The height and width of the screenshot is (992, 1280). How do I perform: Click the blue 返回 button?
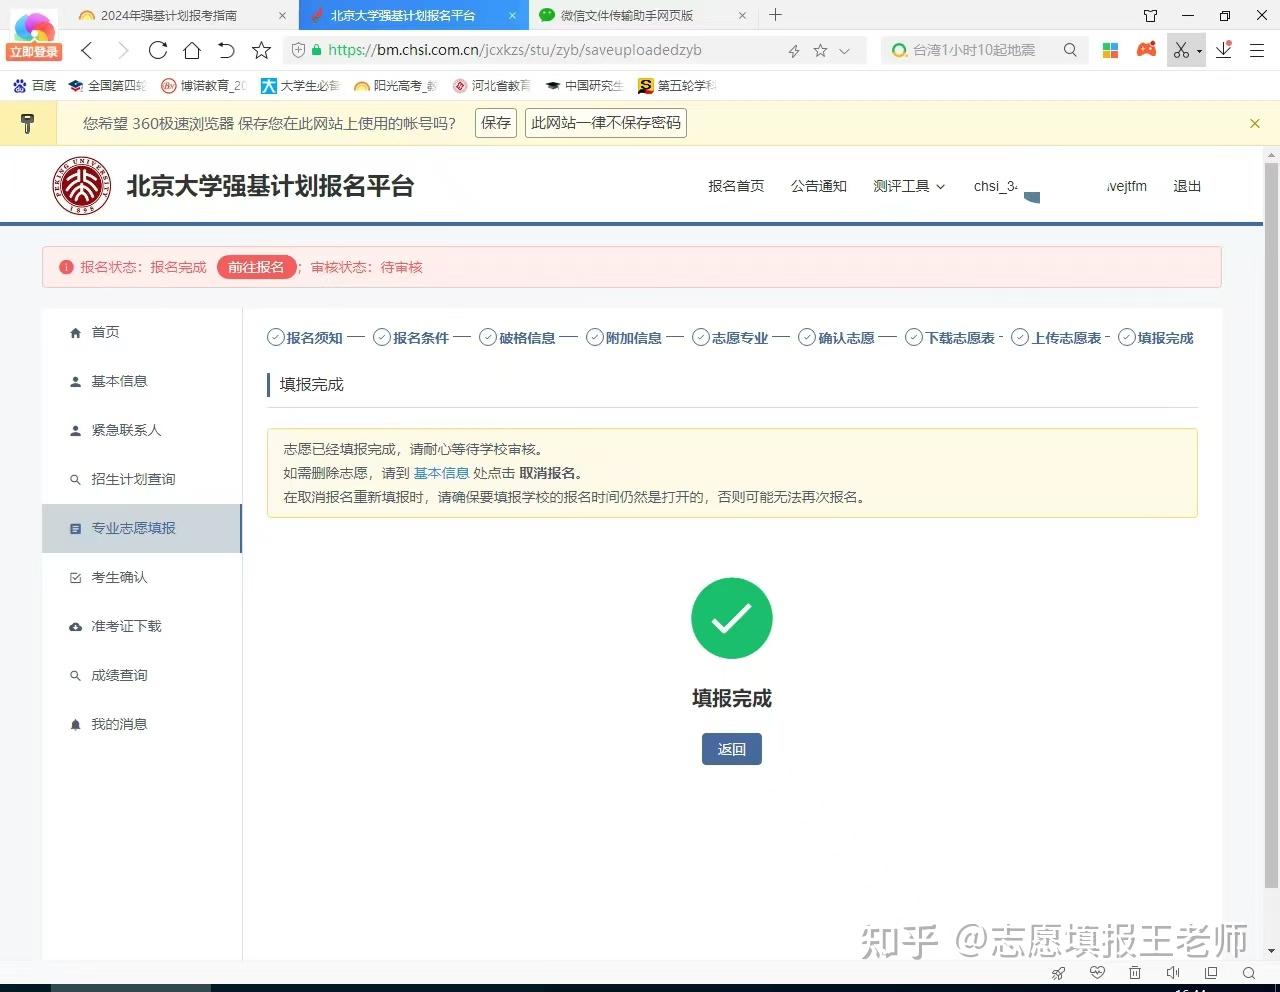[x=732, y=749]
